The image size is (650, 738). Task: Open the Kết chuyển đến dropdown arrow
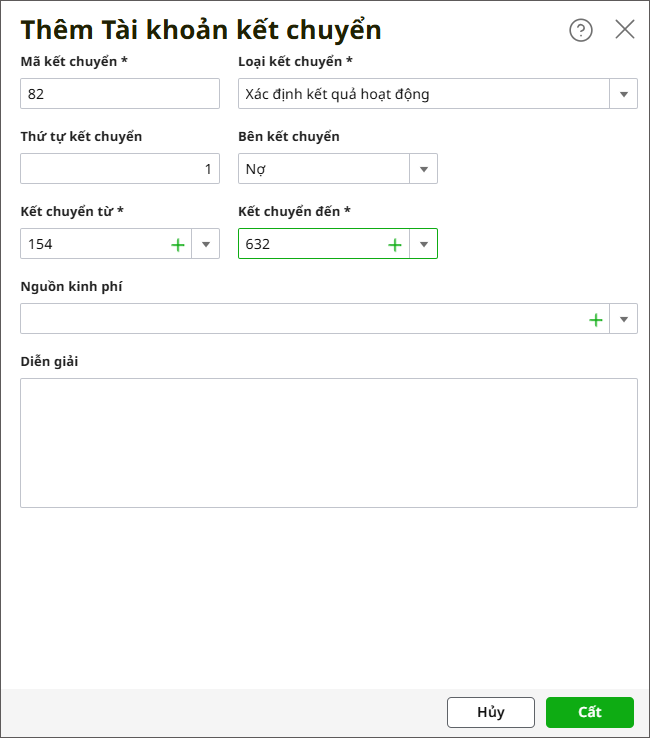click(x=424, y=244)
